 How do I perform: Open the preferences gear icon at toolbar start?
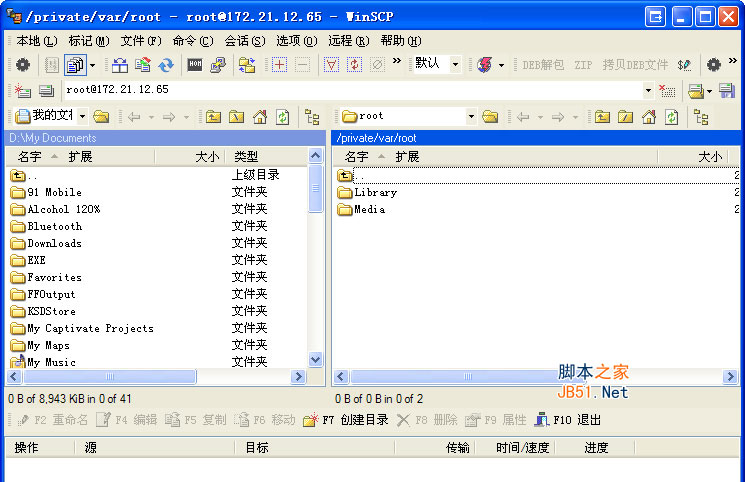[22, 65]
